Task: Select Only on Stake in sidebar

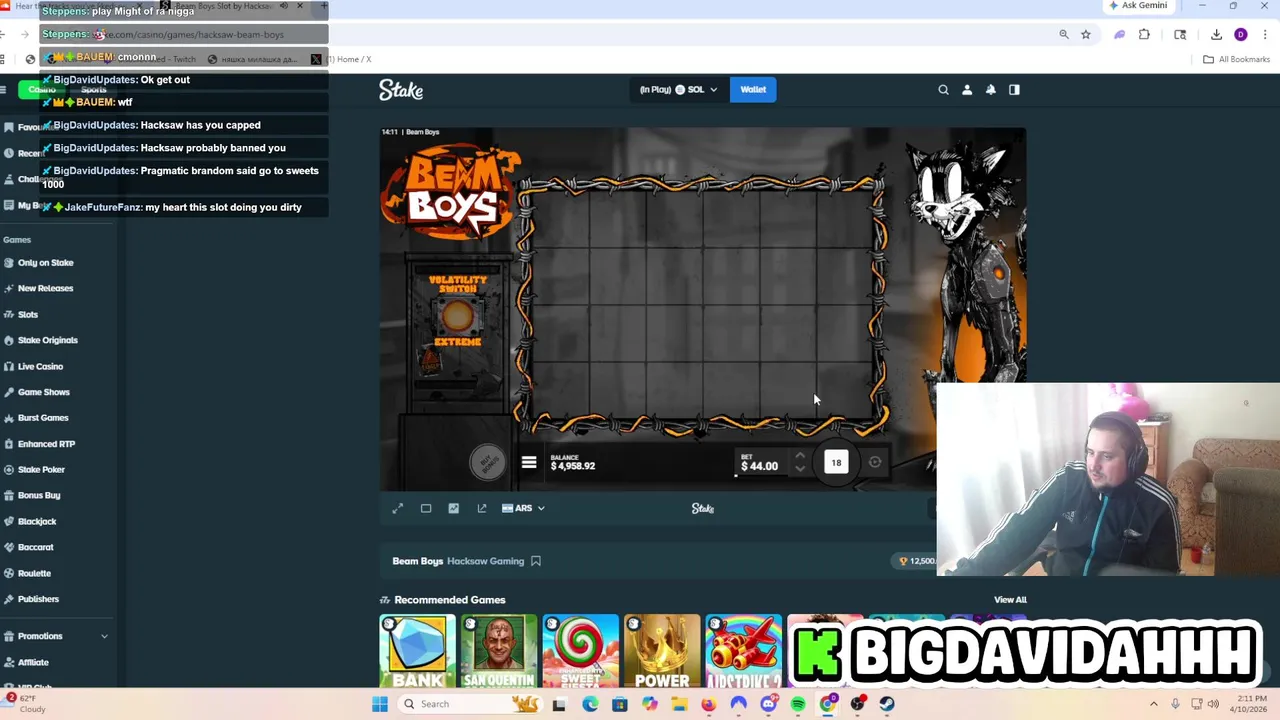Action: pyautogui.click(x=45, y=263)
